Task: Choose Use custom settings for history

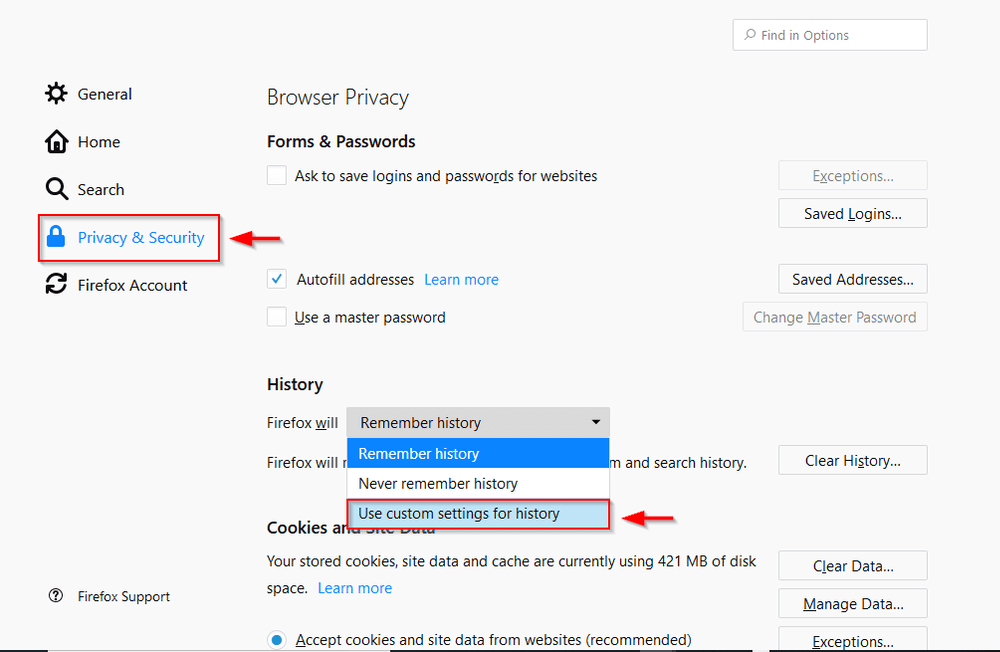Action: 459,514
